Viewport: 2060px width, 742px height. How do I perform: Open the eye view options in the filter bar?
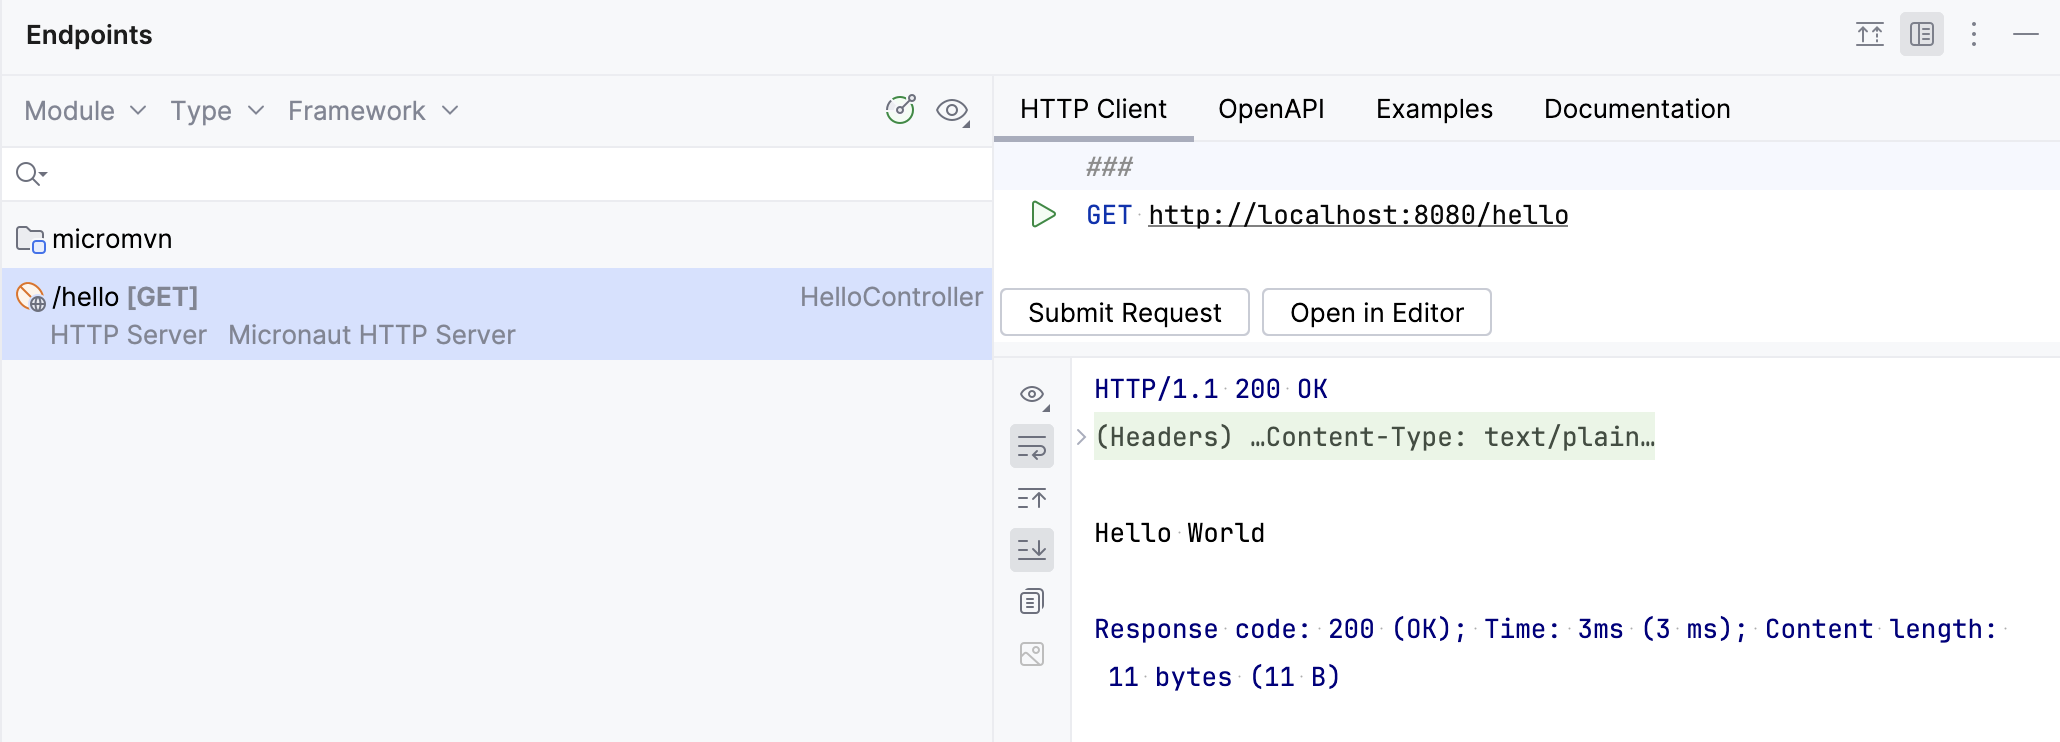pos(952,110)
